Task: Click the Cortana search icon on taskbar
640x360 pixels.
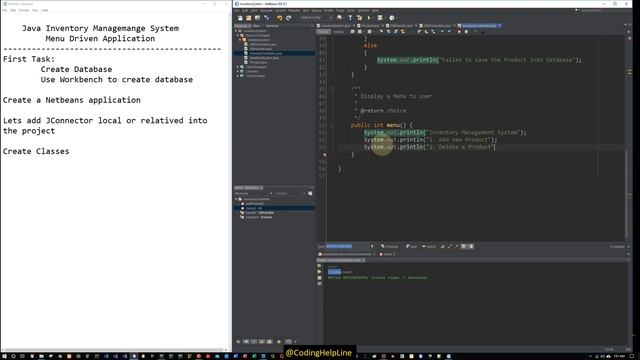Action: (13, 356)
